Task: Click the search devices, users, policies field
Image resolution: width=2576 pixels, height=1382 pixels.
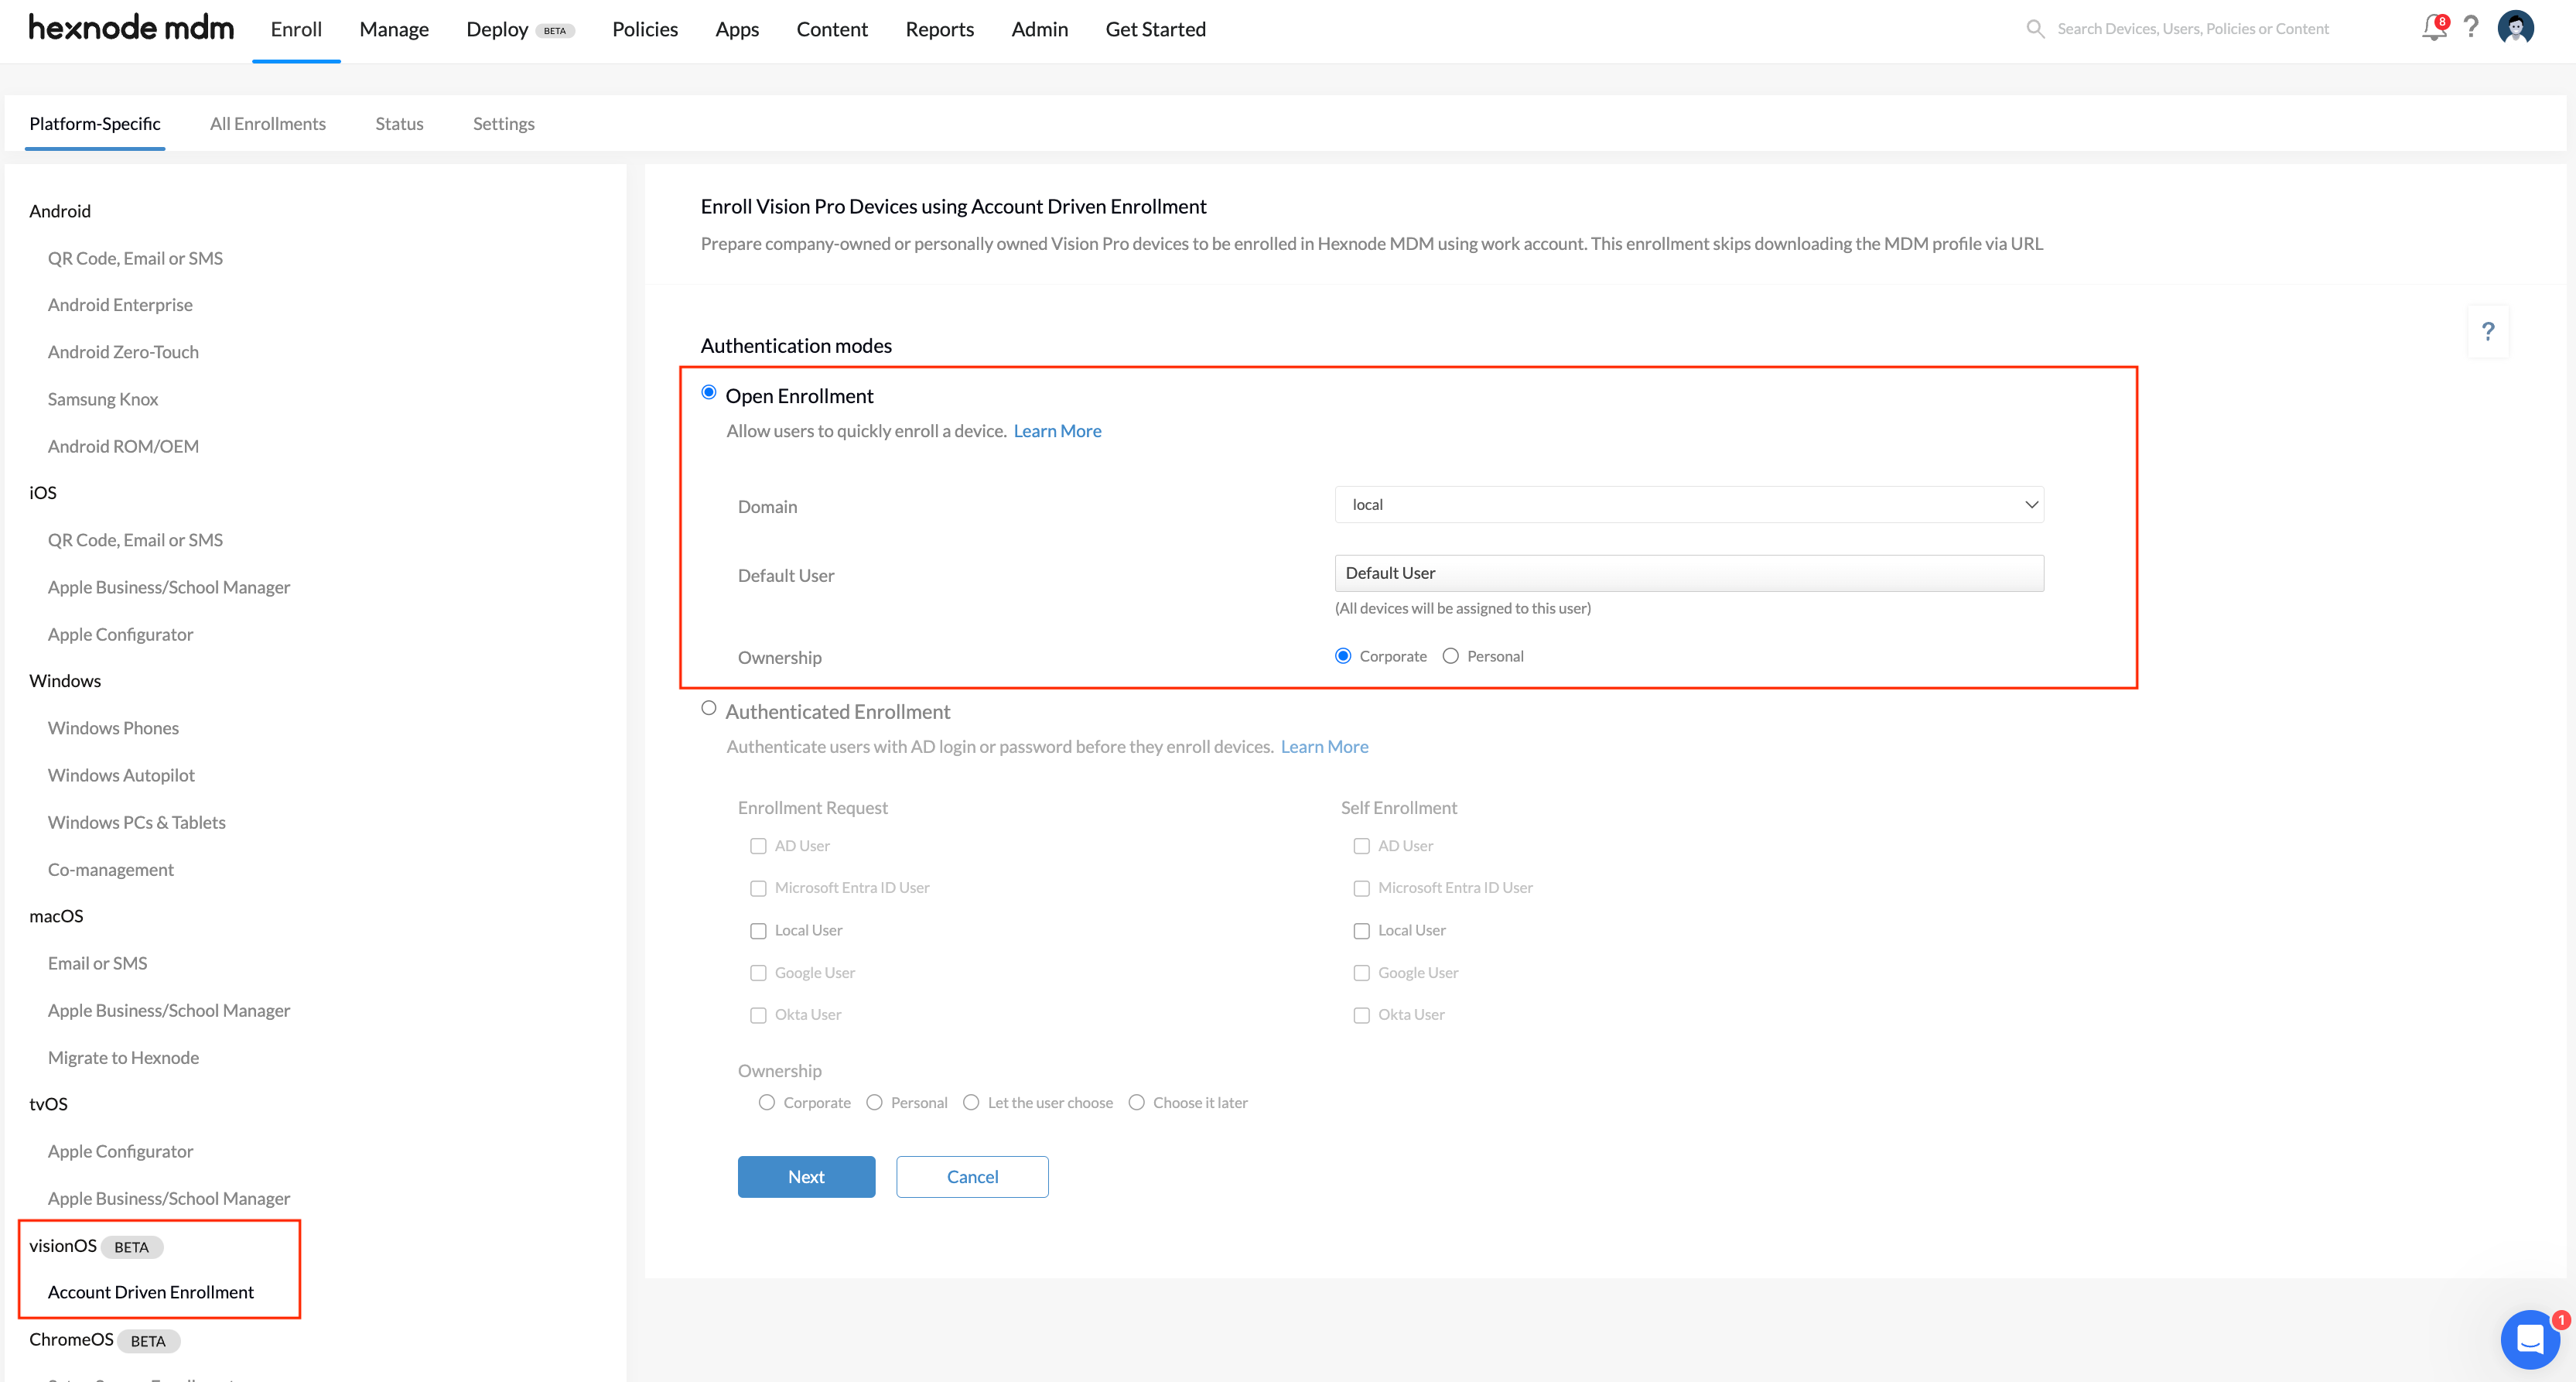Action: point(2192,29)
